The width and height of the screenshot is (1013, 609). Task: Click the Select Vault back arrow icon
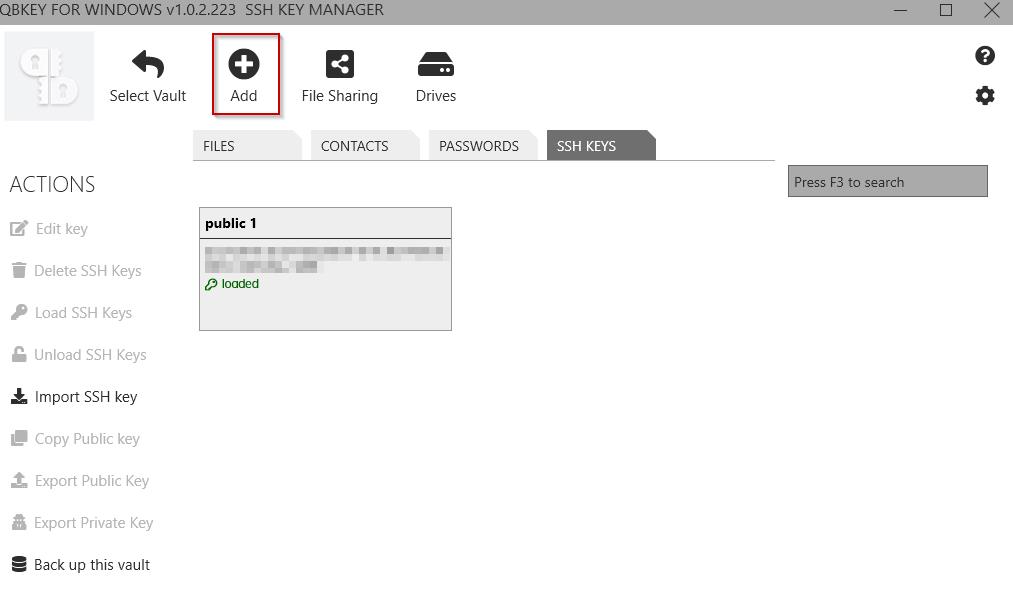148,63
